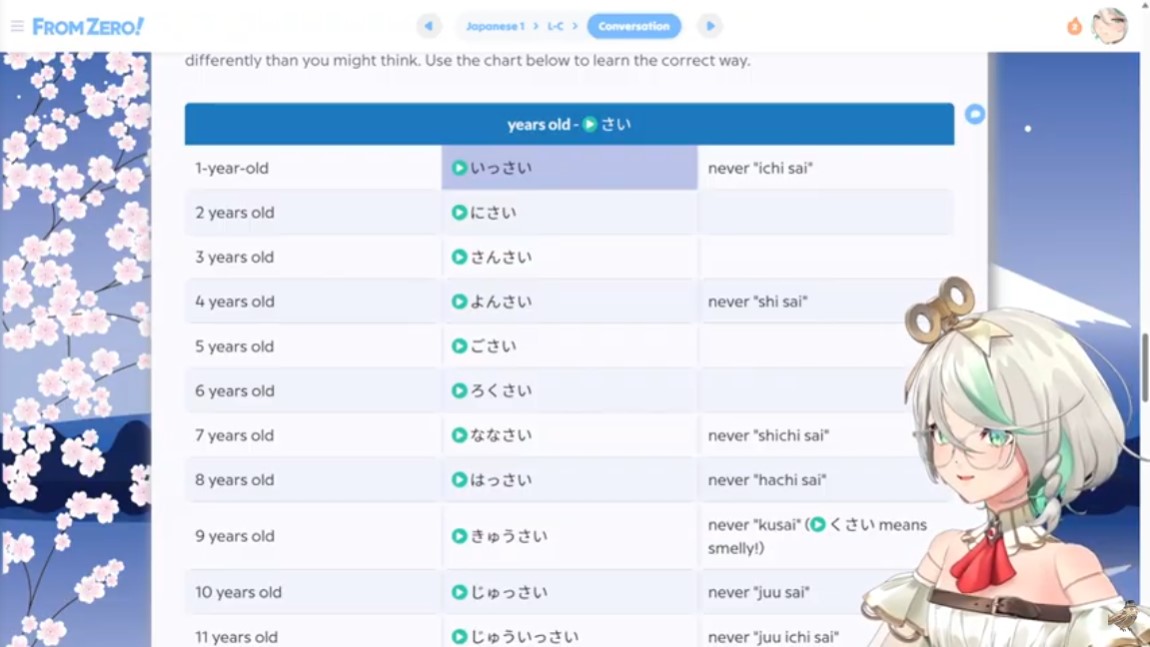Open the user profile avatar
The width and height of the screenshot is (1150, 647).
[1109, 26]
